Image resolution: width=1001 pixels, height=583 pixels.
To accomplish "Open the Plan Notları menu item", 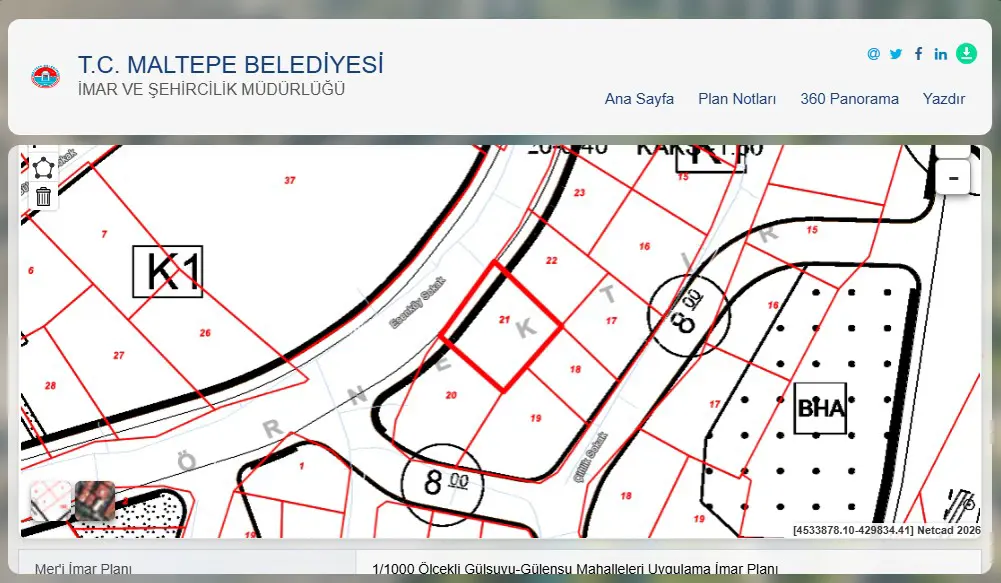I will [x=737, y=99].
